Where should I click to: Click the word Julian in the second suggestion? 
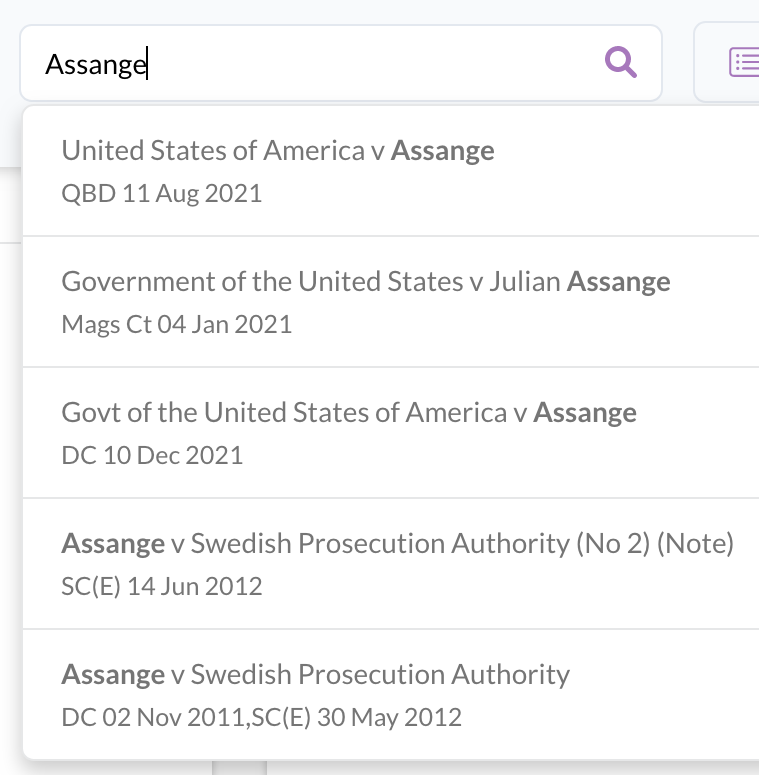coord(525,282)
